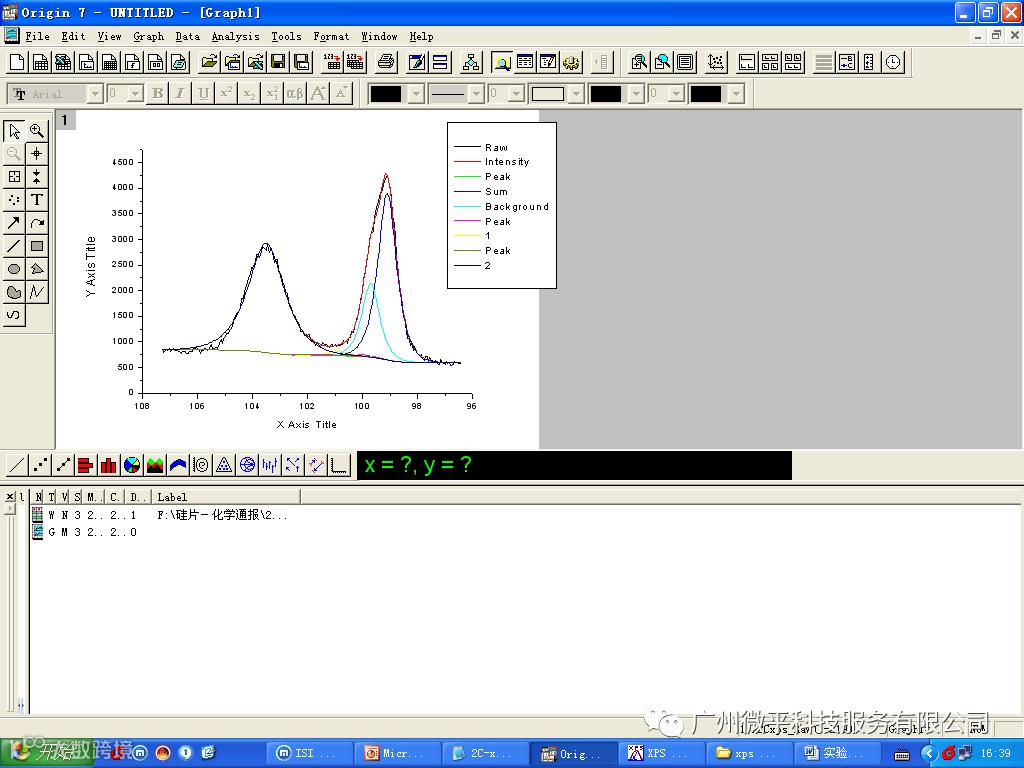1024x768 pixels.
Task: Open the font size dropdown
Action: (x=135, y=94)
